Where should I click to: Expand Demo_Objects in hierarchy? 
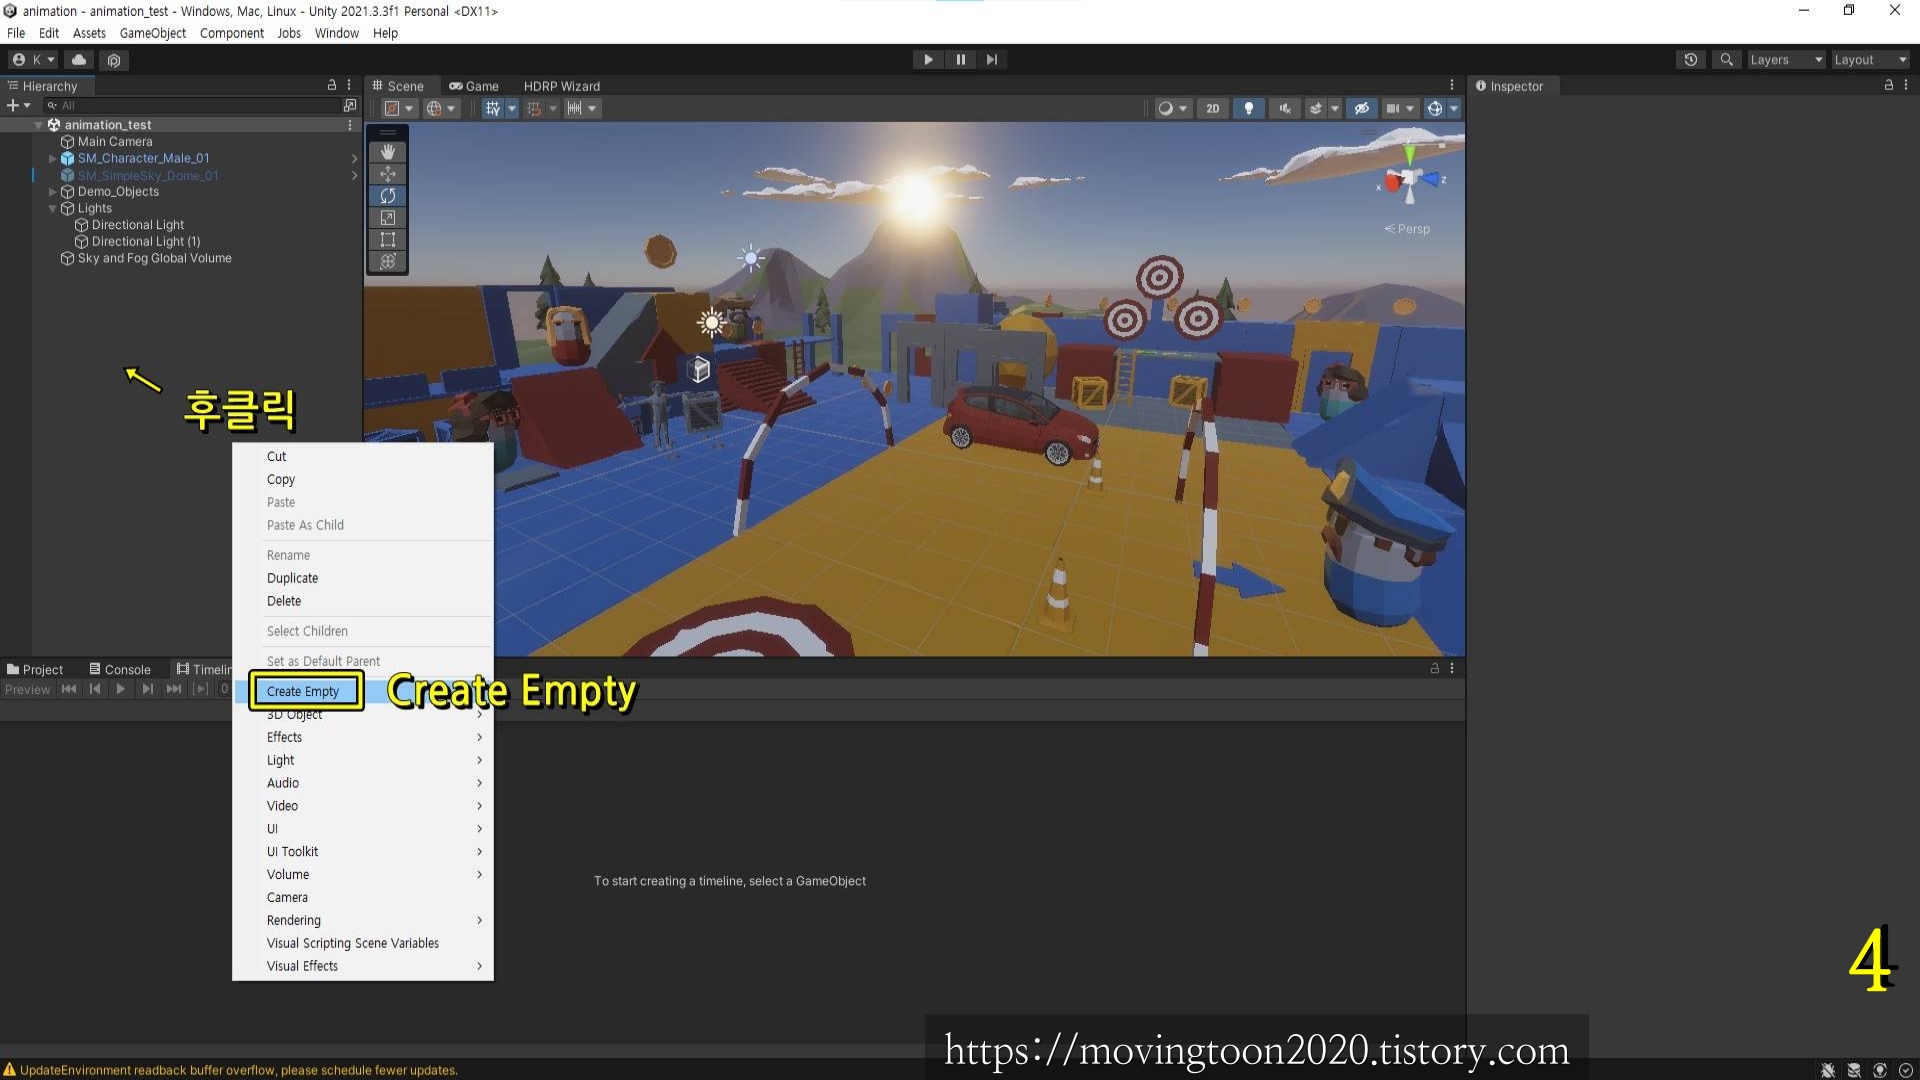[x=53, y=192]
